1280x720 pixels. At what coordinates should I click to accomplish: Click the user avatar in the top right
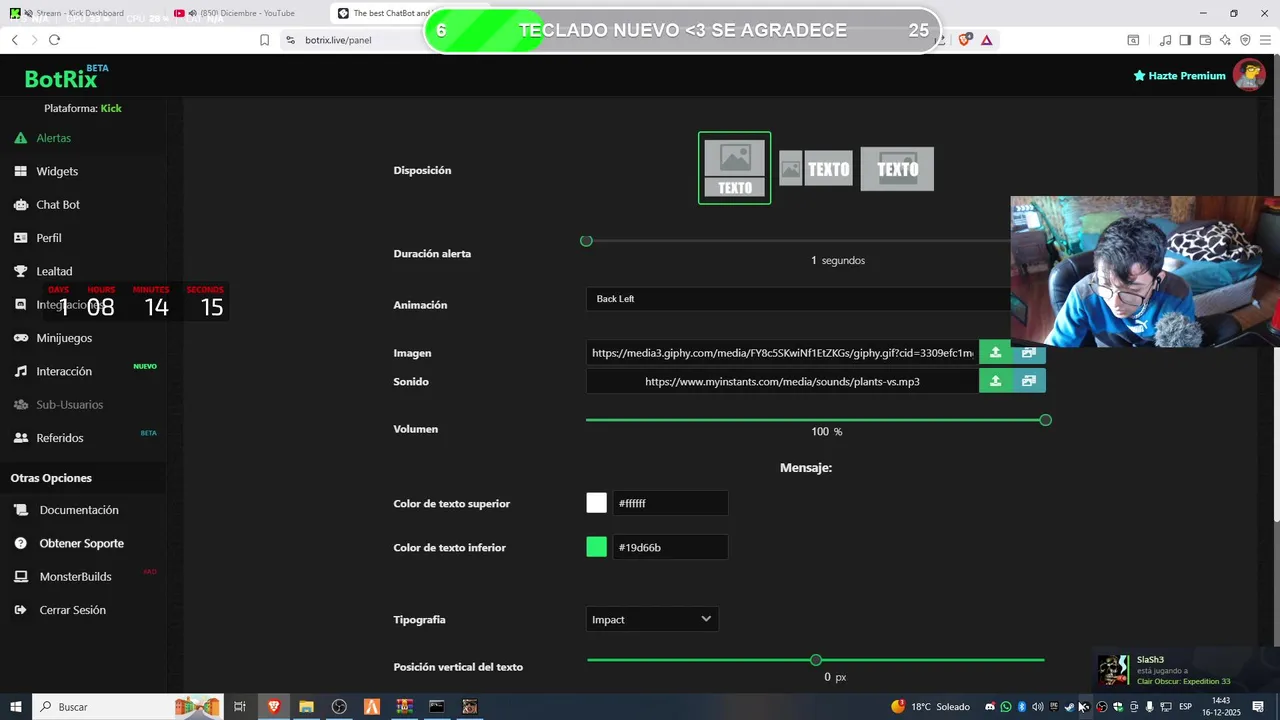coord(1249,75)
